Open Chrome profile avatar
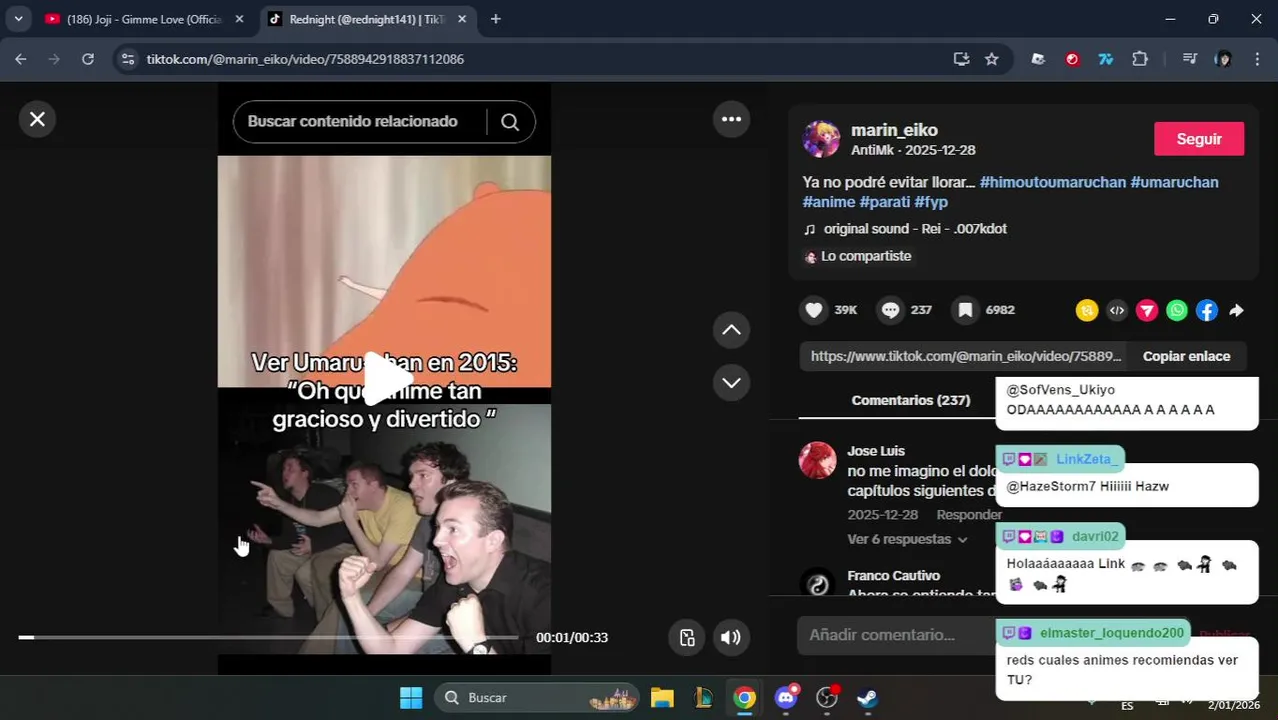The image size is (1278, 720). coord(1223,59)
